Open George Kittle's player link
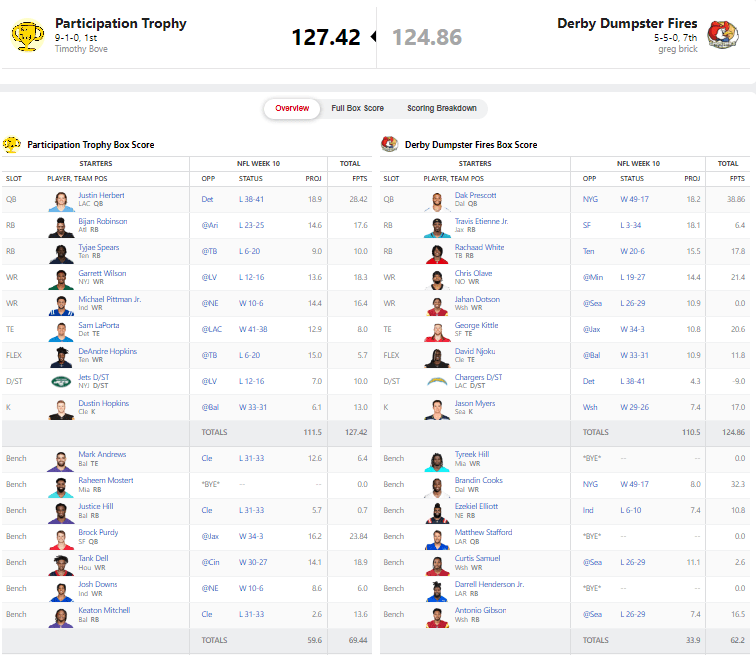The width and height of the screenshot is (756, 655). pyautogui.click(x=476, y=325)
